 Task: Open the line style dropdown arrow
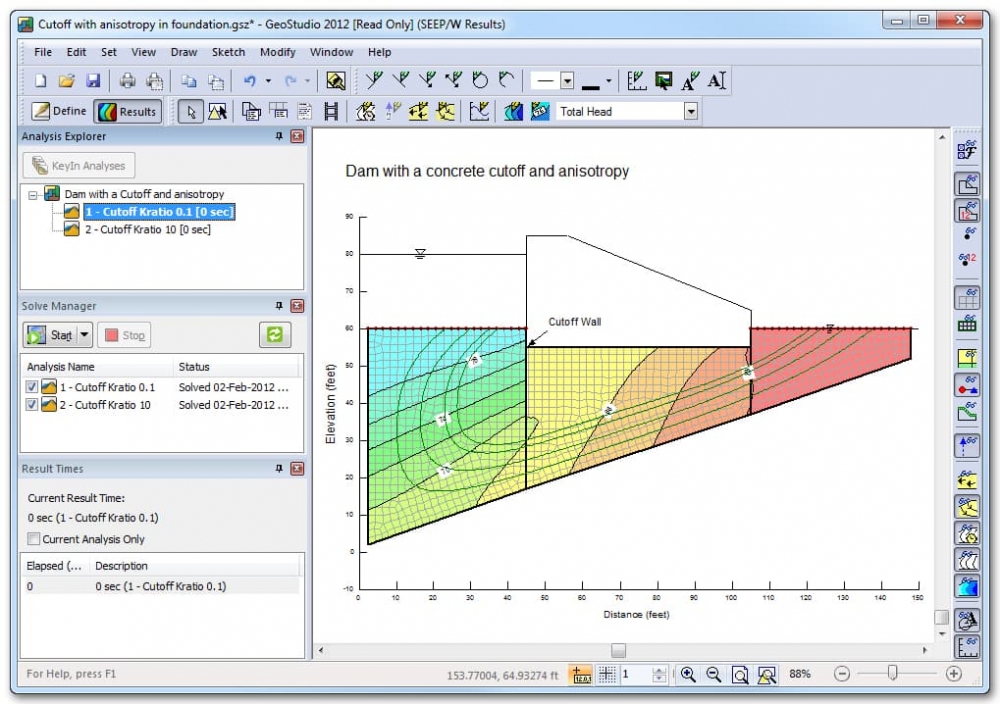coord(567,81)
